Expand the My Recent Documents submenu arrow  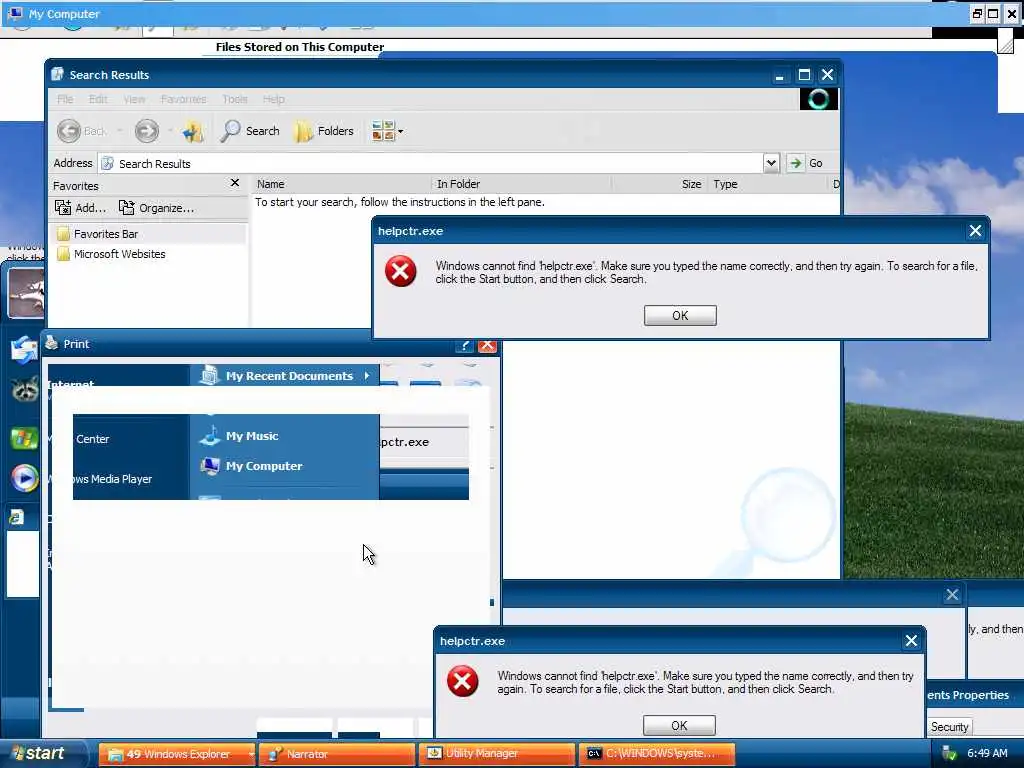coord(367,376)
